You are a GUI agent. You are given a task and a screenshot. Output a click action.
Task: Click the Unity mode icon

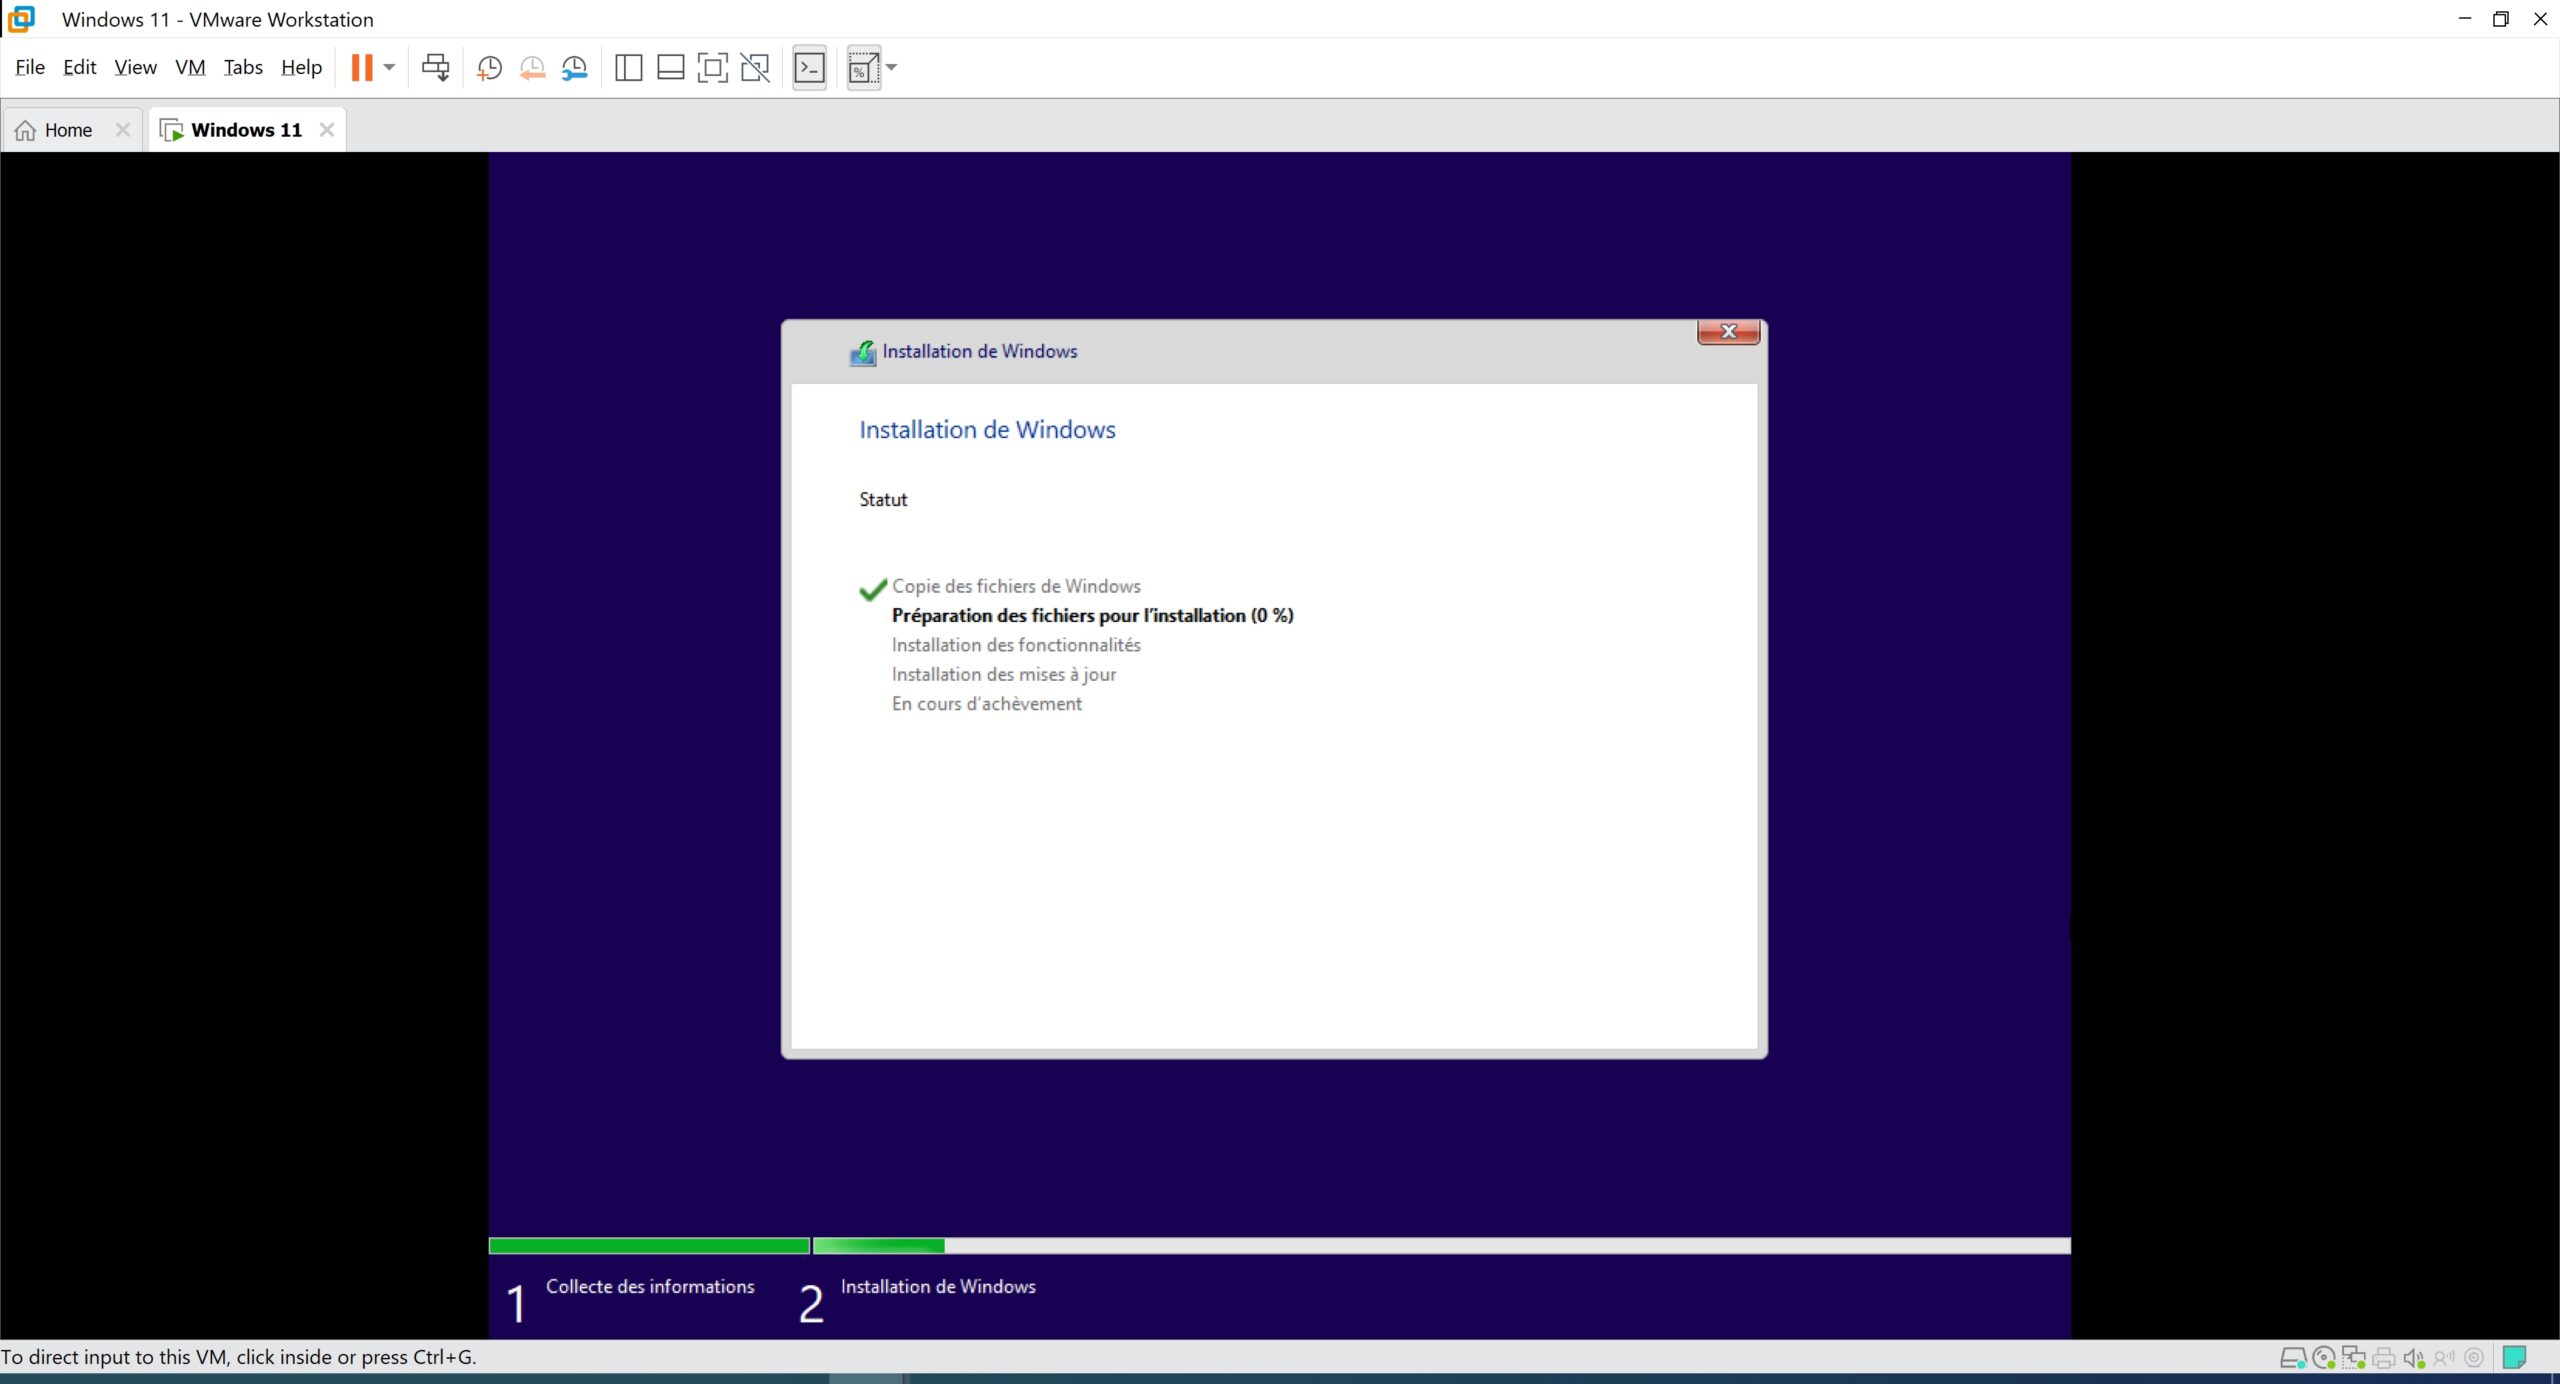pyautogui.click(x=755, y=68)
